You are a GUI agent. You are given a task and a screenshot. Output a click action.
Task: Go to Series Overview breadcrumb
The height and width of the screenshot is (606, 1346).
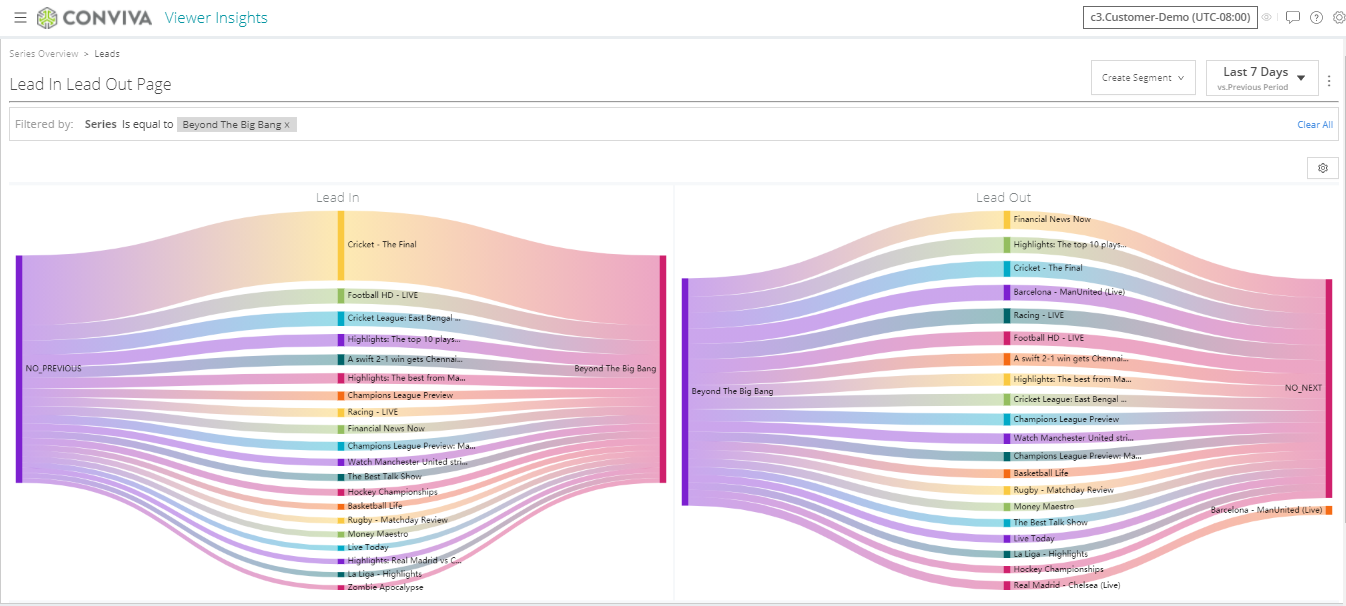pos(44,54)
